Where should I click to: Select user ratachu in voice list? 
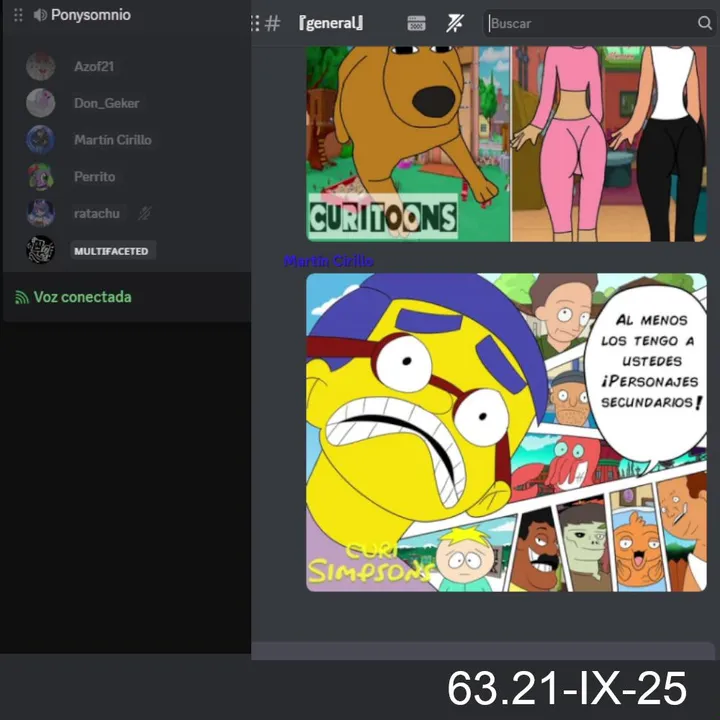pos(96,214)
